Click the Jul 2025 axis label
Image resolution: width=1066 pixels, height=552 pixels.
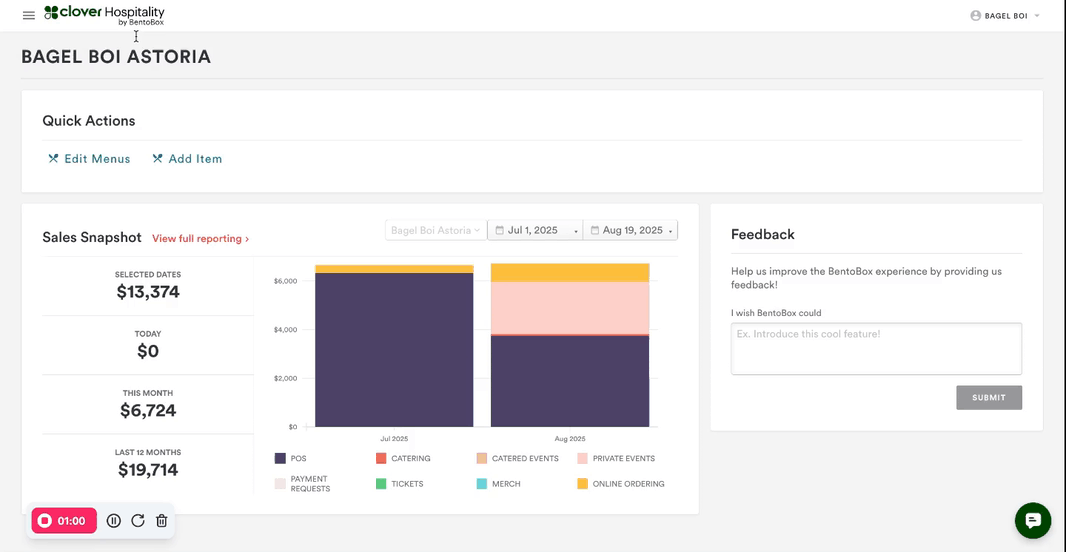394,439
